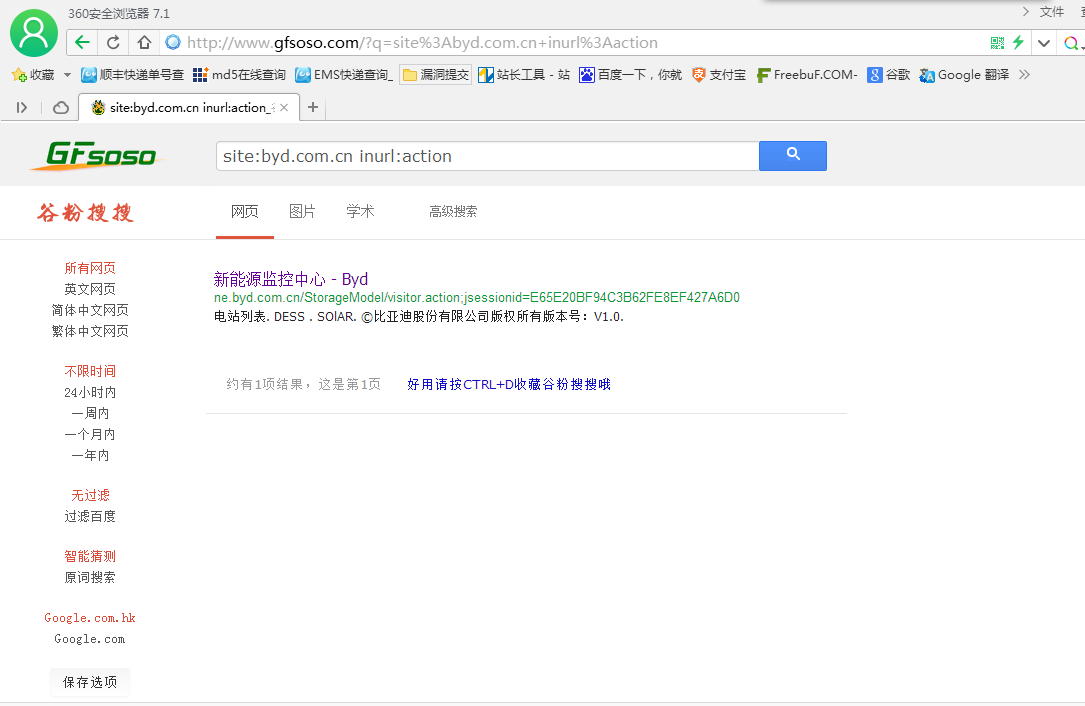Select 一周内 time filter
Image resolution: width=1085 pixels, height=706 pixels.
[90, 413]
